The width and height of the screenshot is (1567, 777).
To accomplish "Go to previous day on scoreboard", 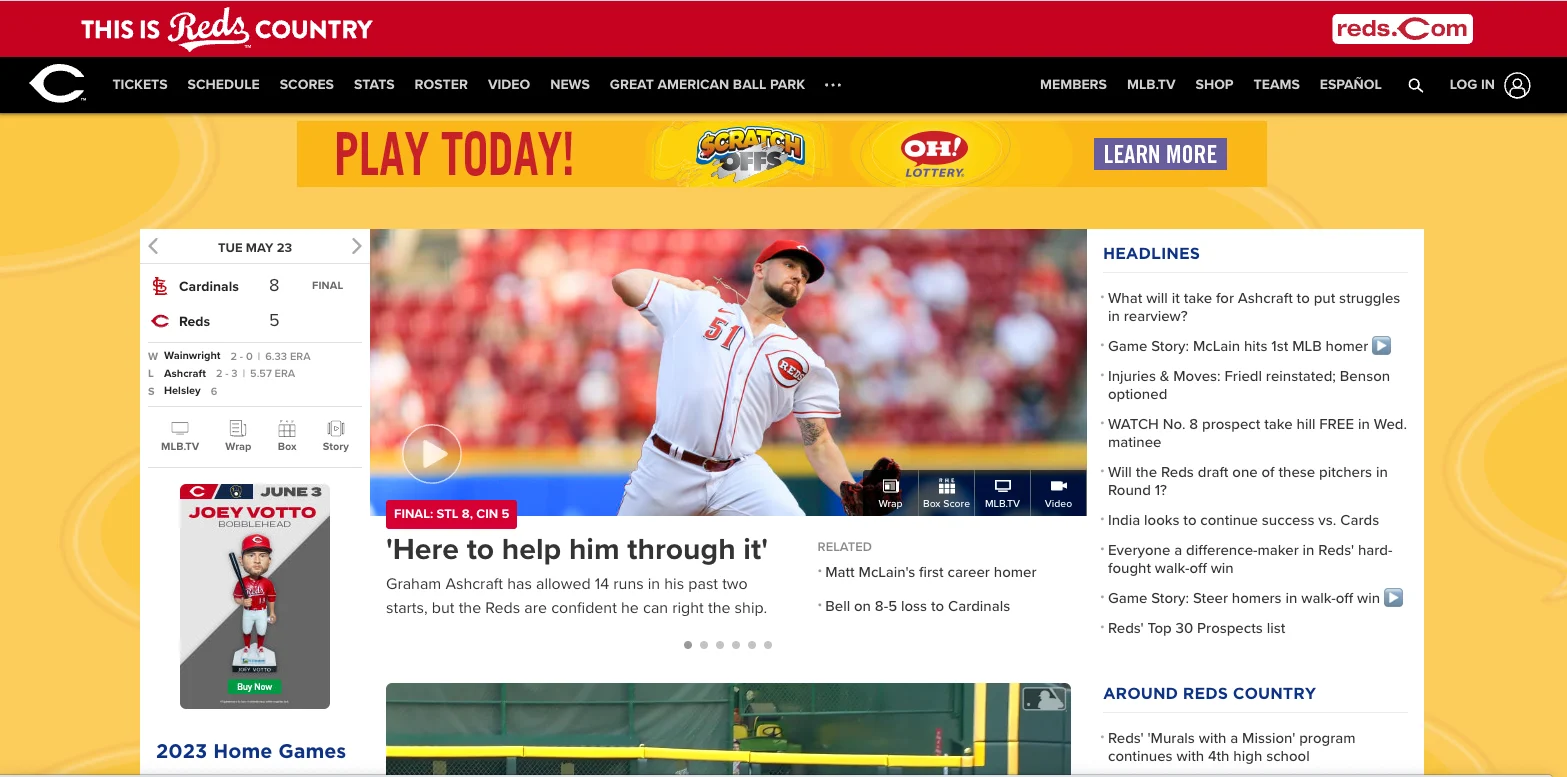I will pyautogui.click(x=154, y=246).
